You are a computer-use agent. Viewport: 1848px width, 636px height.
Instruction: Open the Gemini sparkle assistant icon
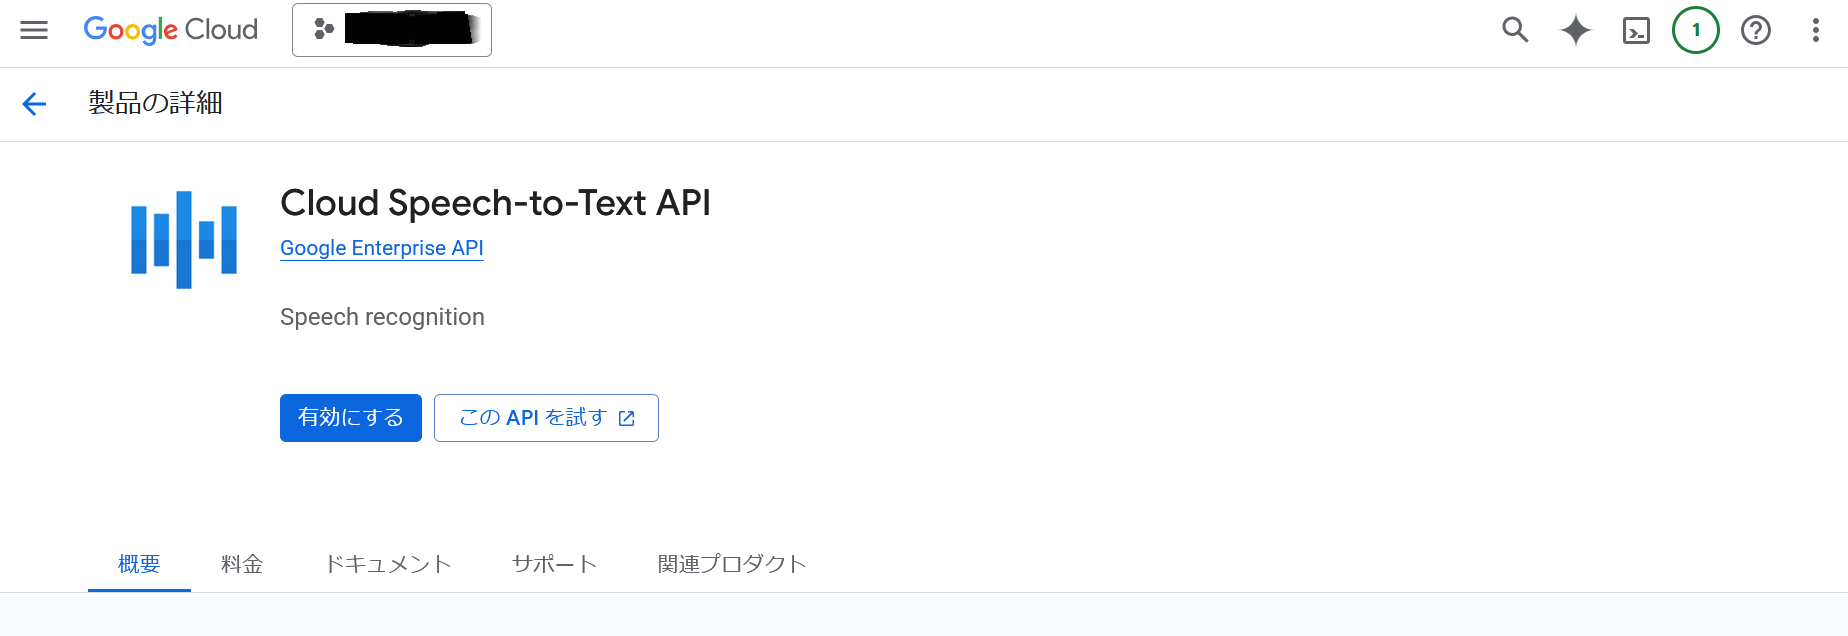pos(1575,30)
